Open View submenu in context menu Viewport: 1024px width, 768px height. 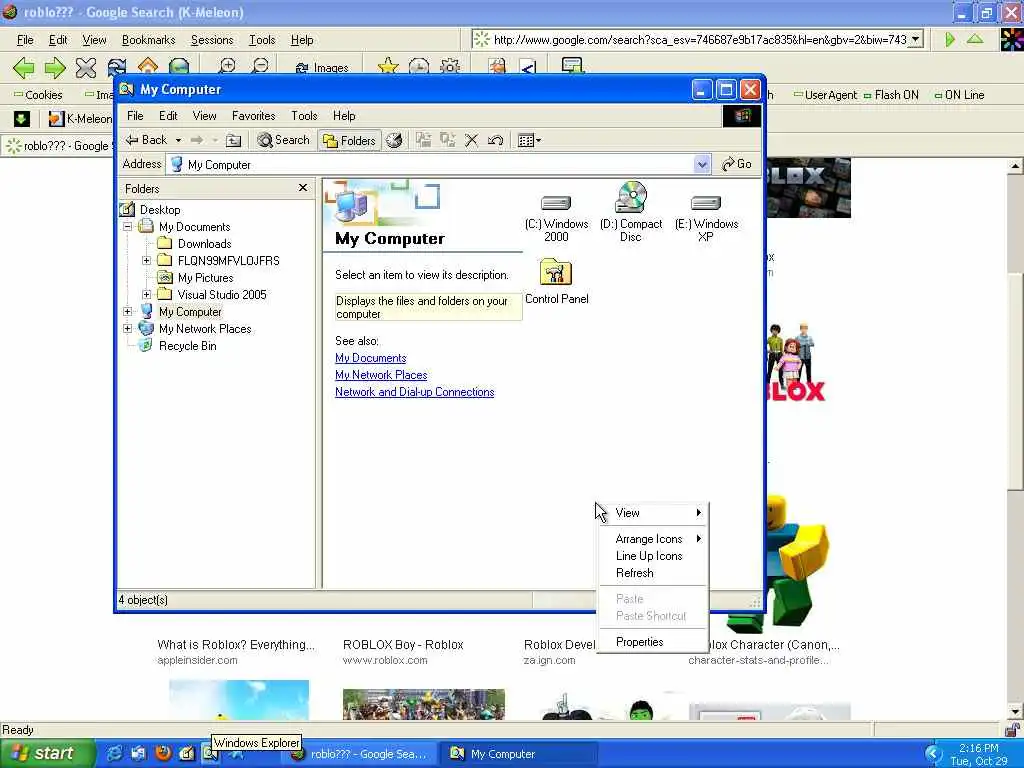[x=653, y=513]
